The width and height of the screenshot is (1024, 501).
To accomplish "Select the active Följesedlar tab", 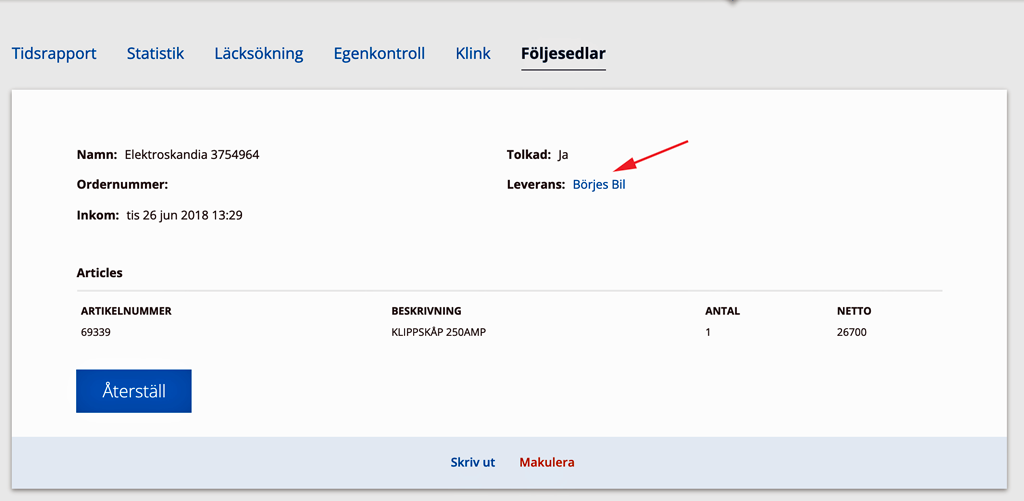I will click(564, 54).
